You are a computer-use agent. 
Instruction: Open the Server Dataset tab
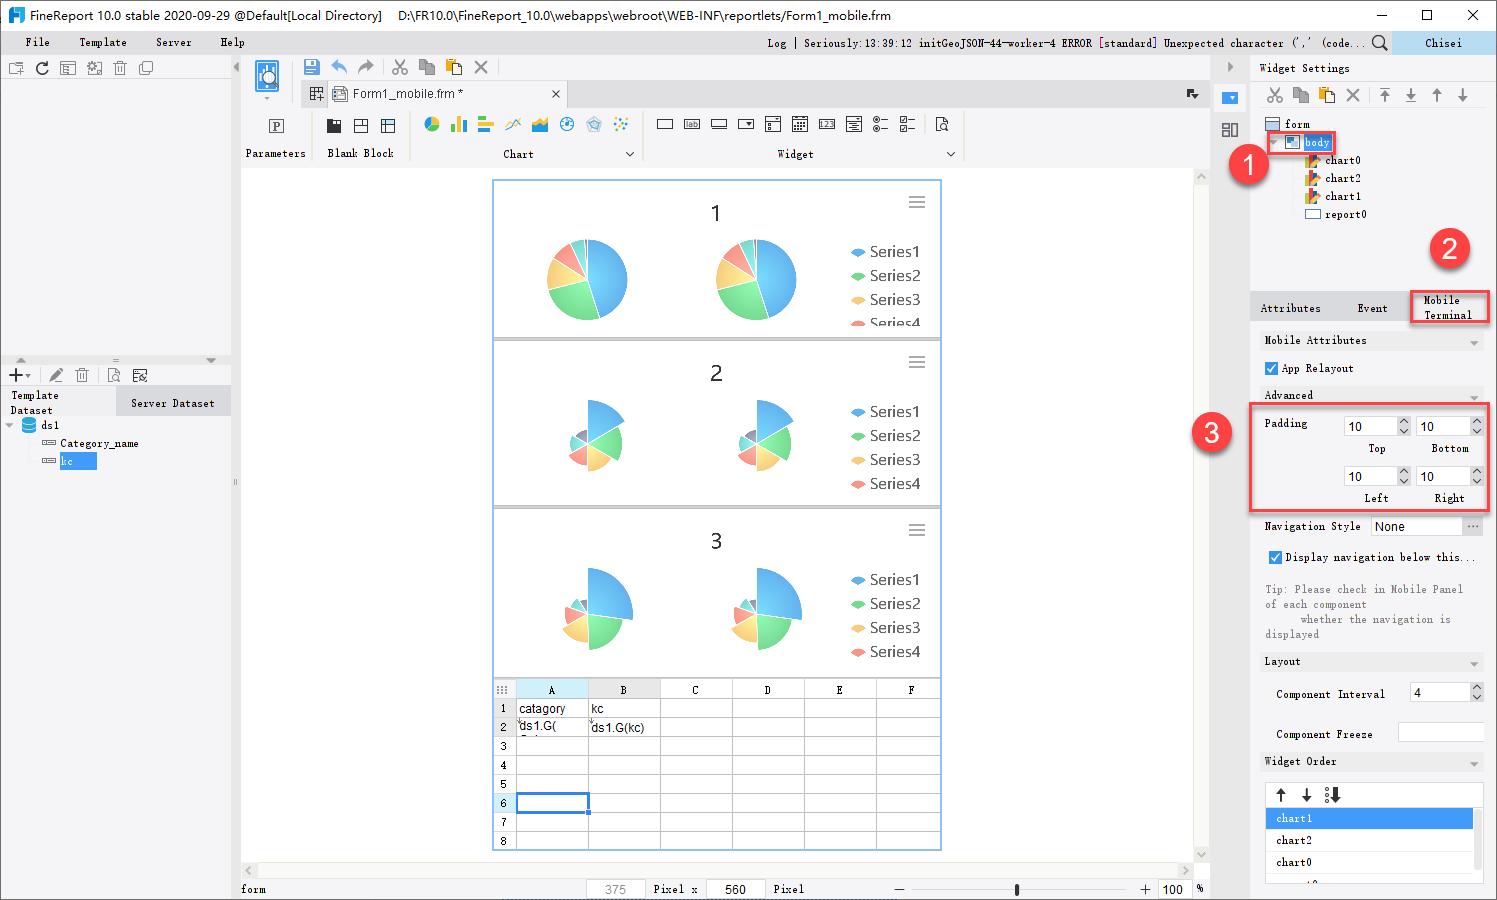point(173,403)
